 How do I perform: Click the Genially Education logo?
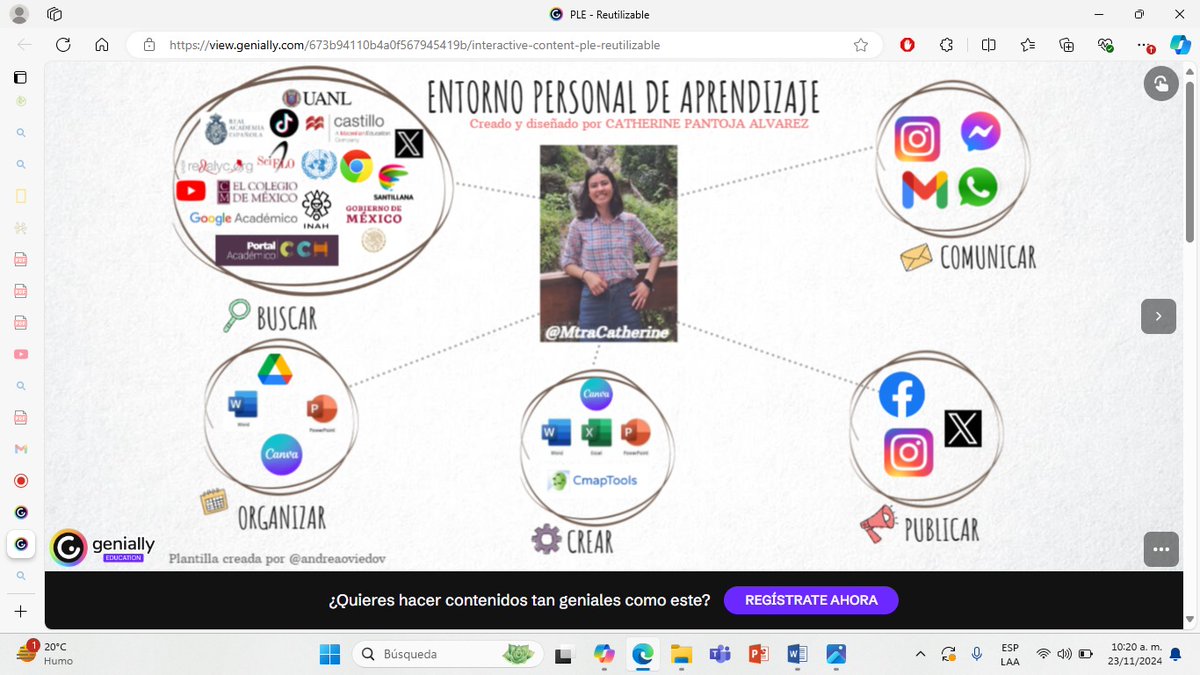click(x=103, y=547)
